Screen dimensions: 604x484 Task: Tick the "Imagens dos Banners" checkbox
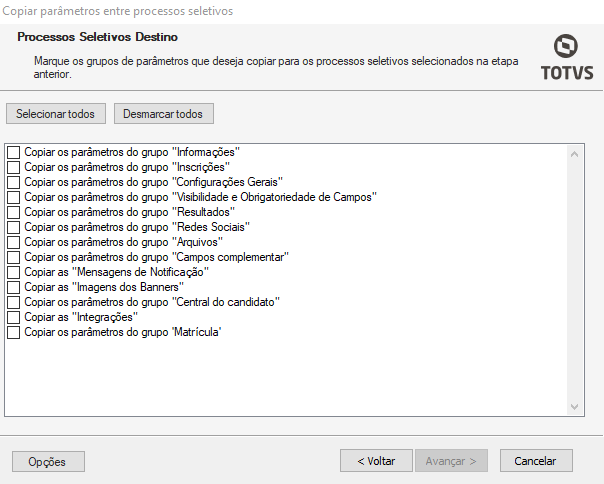coord(14,287)
